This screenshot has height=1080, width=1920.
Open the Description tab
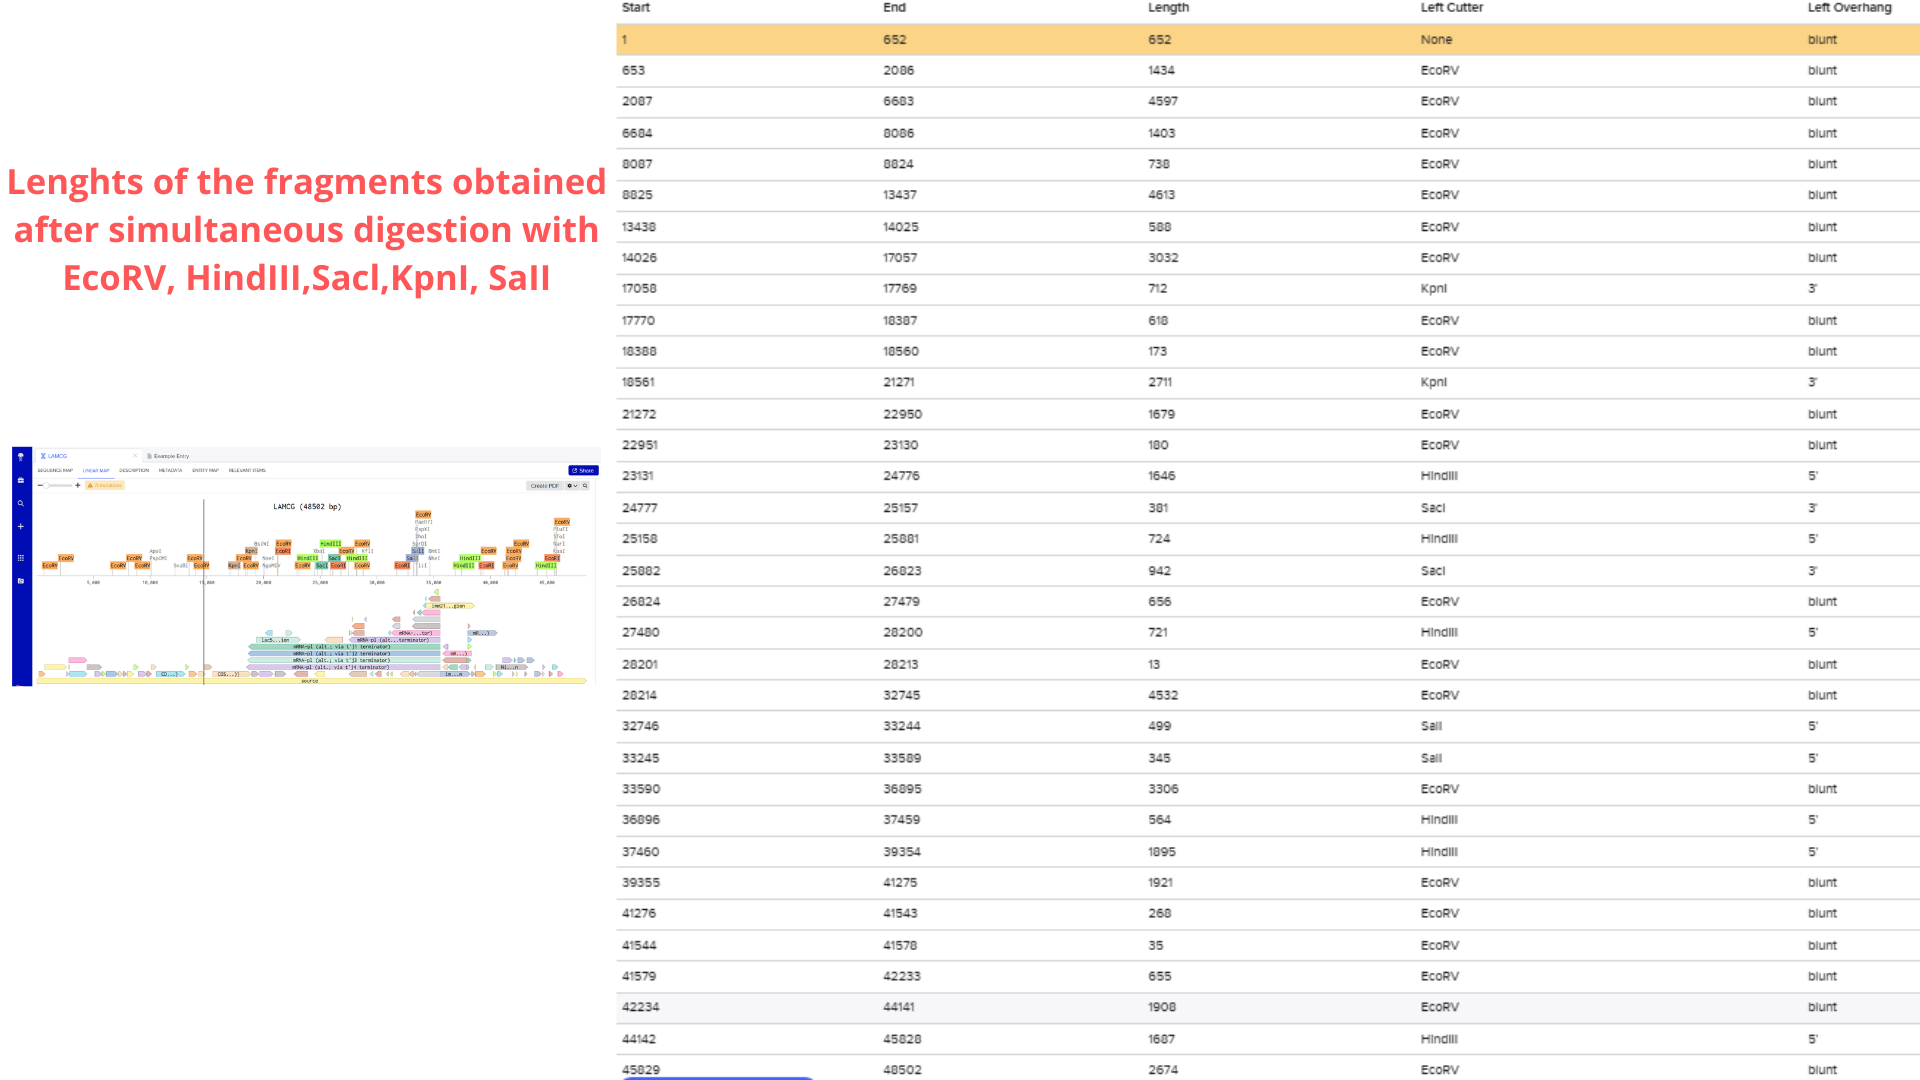[134, 470]
